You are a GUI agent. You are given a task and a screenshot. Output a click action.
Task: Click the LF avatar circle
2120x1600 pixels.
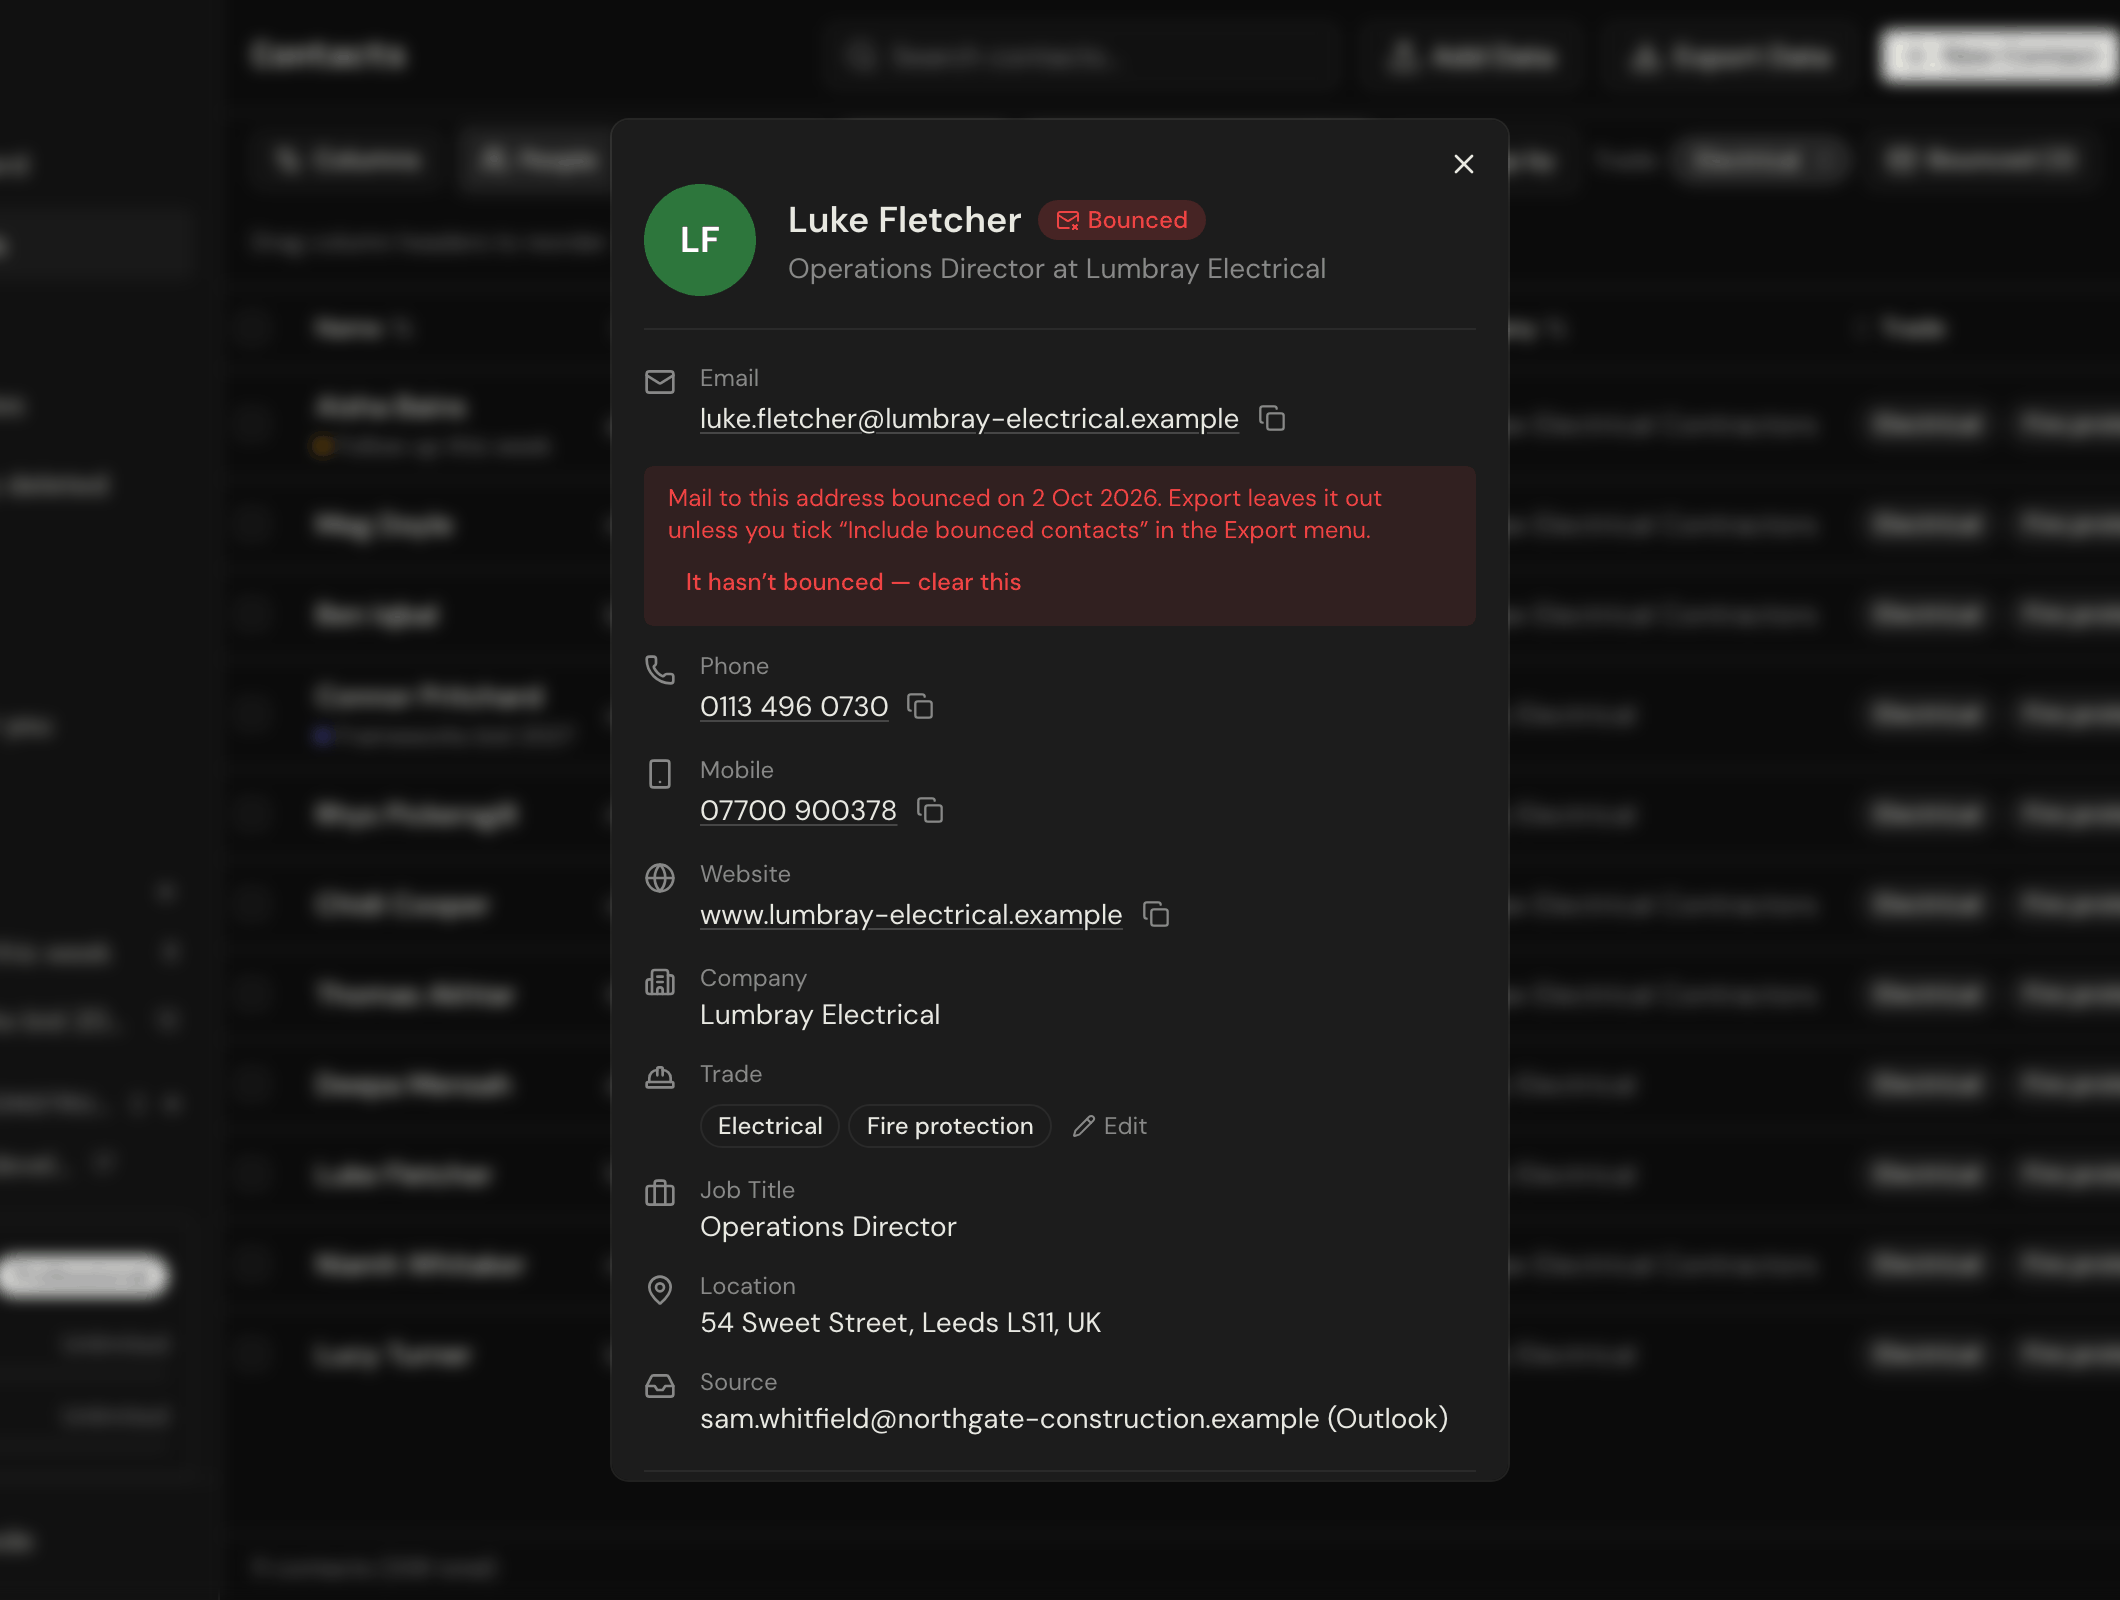click(x=700, y=240)
